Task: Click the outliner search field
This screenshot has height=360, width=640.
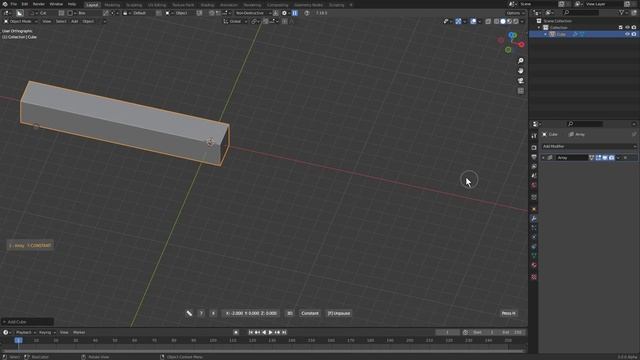Action: (x=580, y=13)
